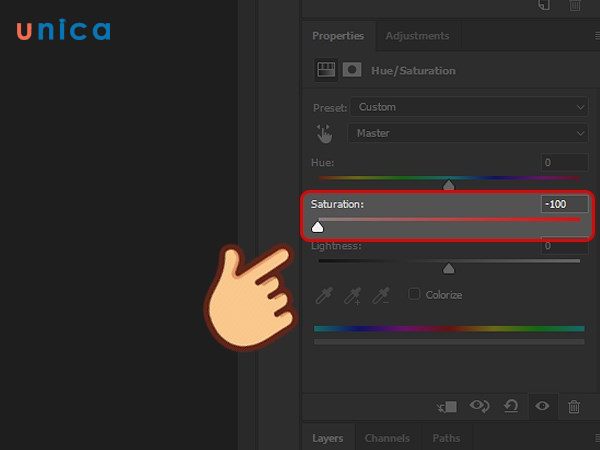The height and width of the screenshot is (450, 600).
Task: Click the Lightness value input field
Action: point(564,246)
